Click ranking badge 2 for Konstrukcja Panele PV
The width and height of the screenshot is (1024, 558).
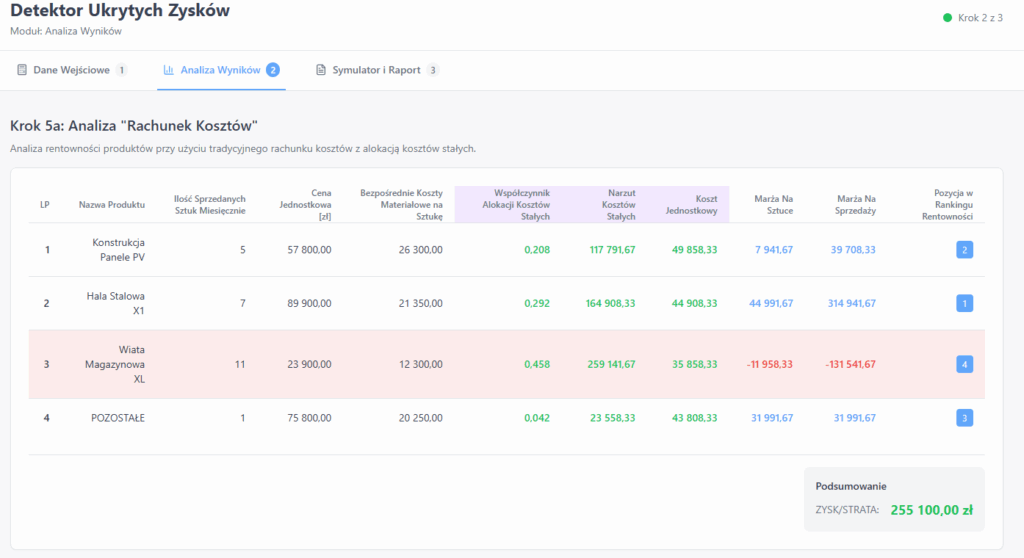(964, 250)
